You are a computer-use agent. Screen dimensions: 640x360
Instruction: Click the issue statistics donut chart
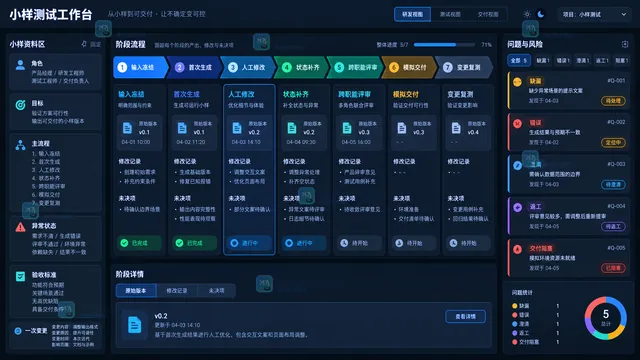pos(606,318)
